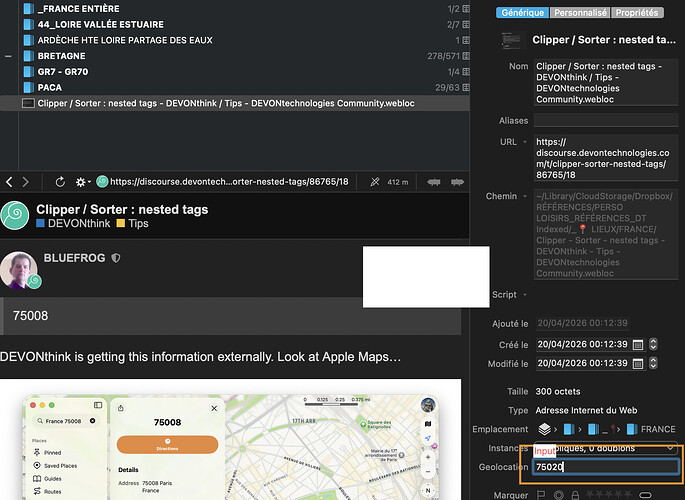
Task: Click the Créé le date stepper
Action: pos(653,344)
